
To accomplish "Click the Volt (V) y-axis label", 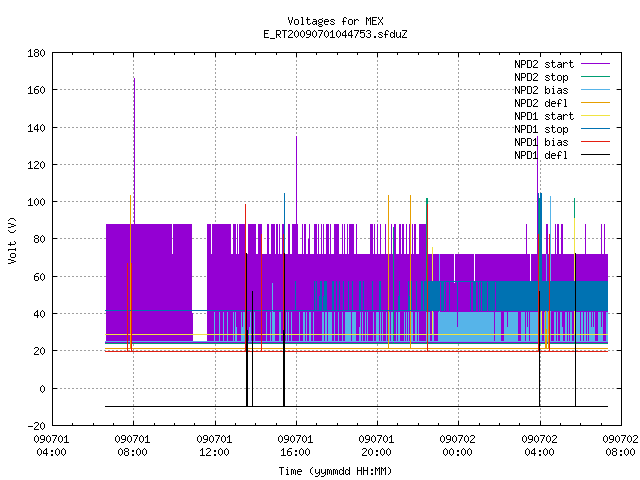I will coord(12,240).
